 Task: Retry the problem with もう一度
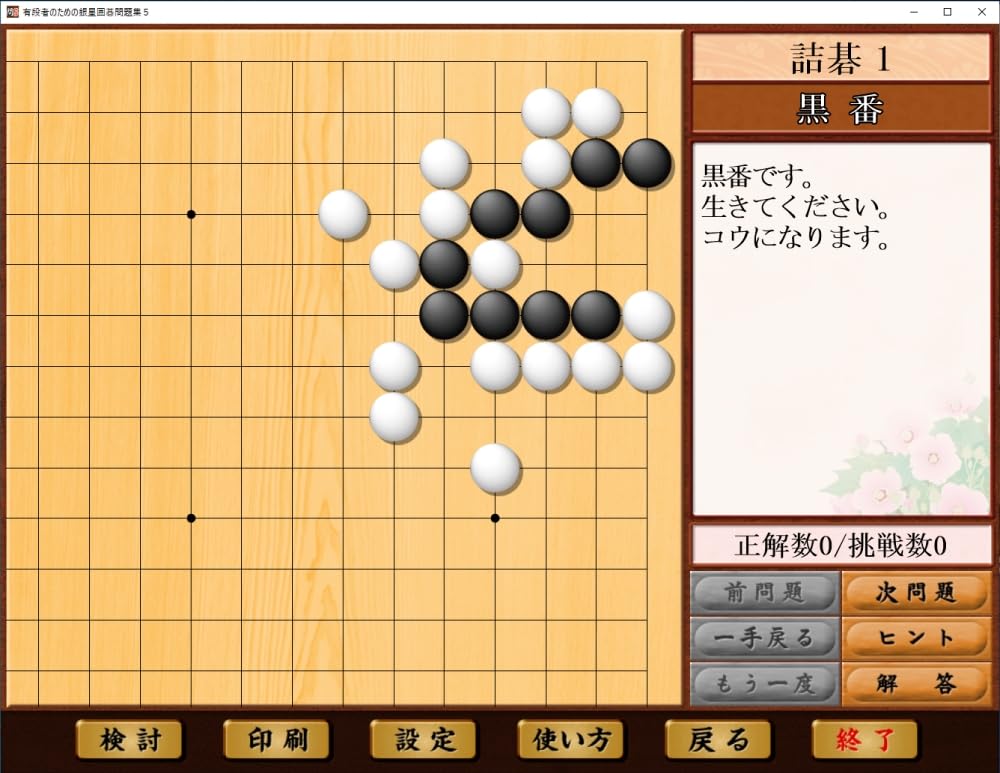(765, 684)
